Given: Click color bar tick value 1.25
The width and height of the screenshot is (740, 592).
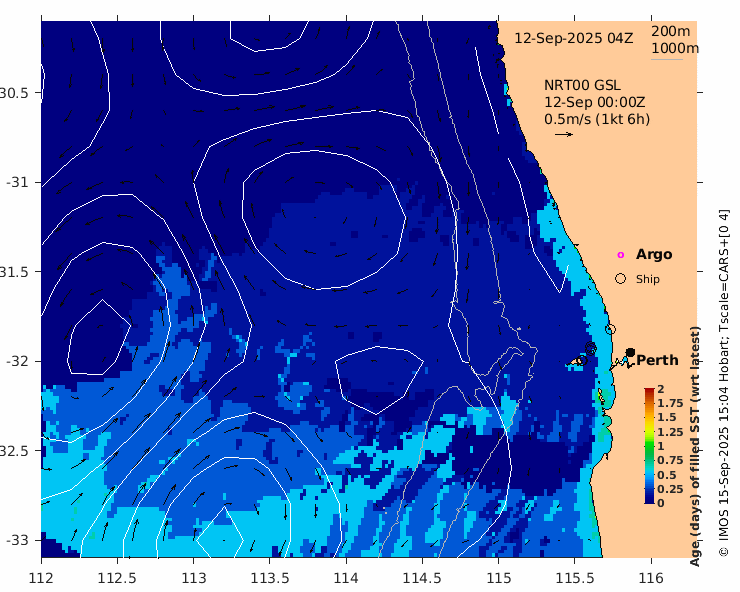Looking at the screenshot, I should pyautogui.click(x=670, y=432).
